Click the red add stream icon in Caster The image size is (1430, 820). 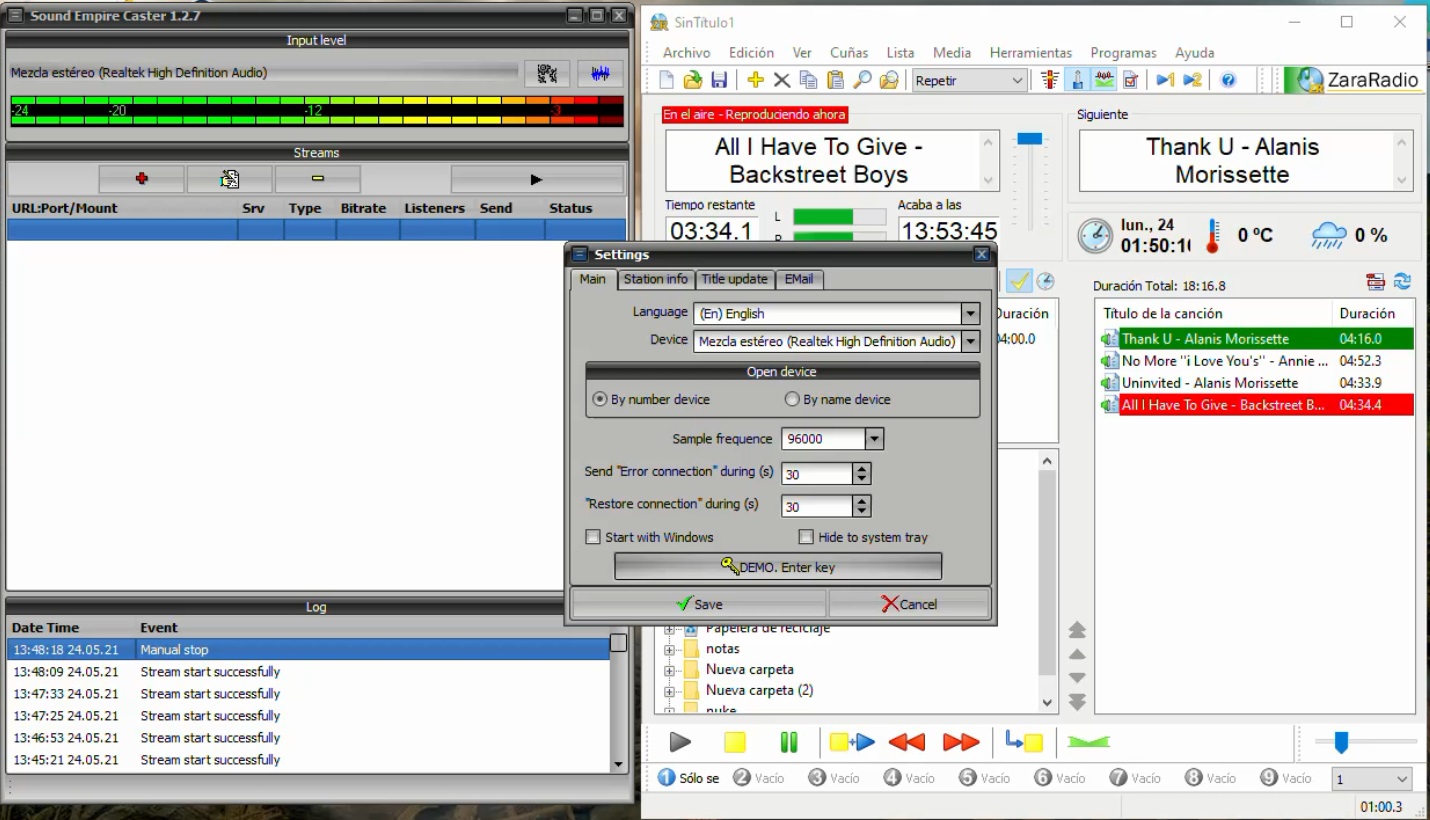(141, 179)
